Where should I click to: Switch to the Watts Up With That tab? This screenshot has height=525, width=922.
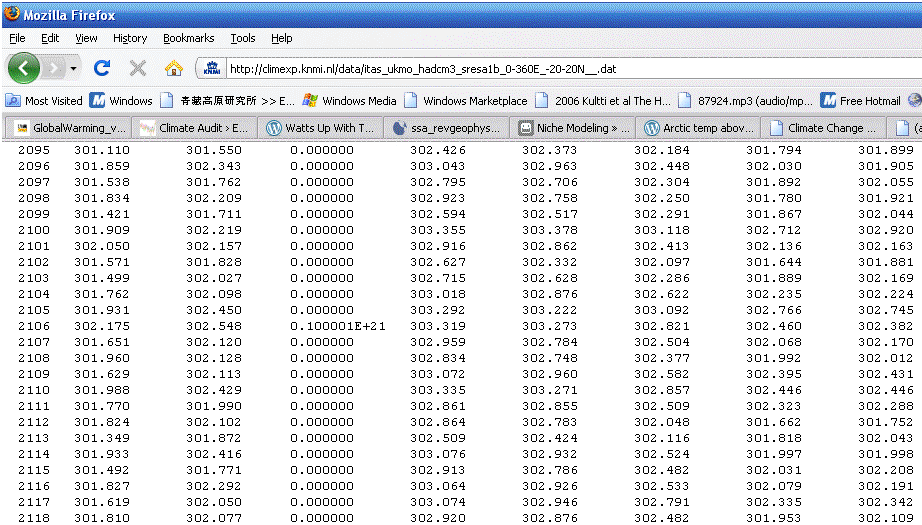[320, 128]
